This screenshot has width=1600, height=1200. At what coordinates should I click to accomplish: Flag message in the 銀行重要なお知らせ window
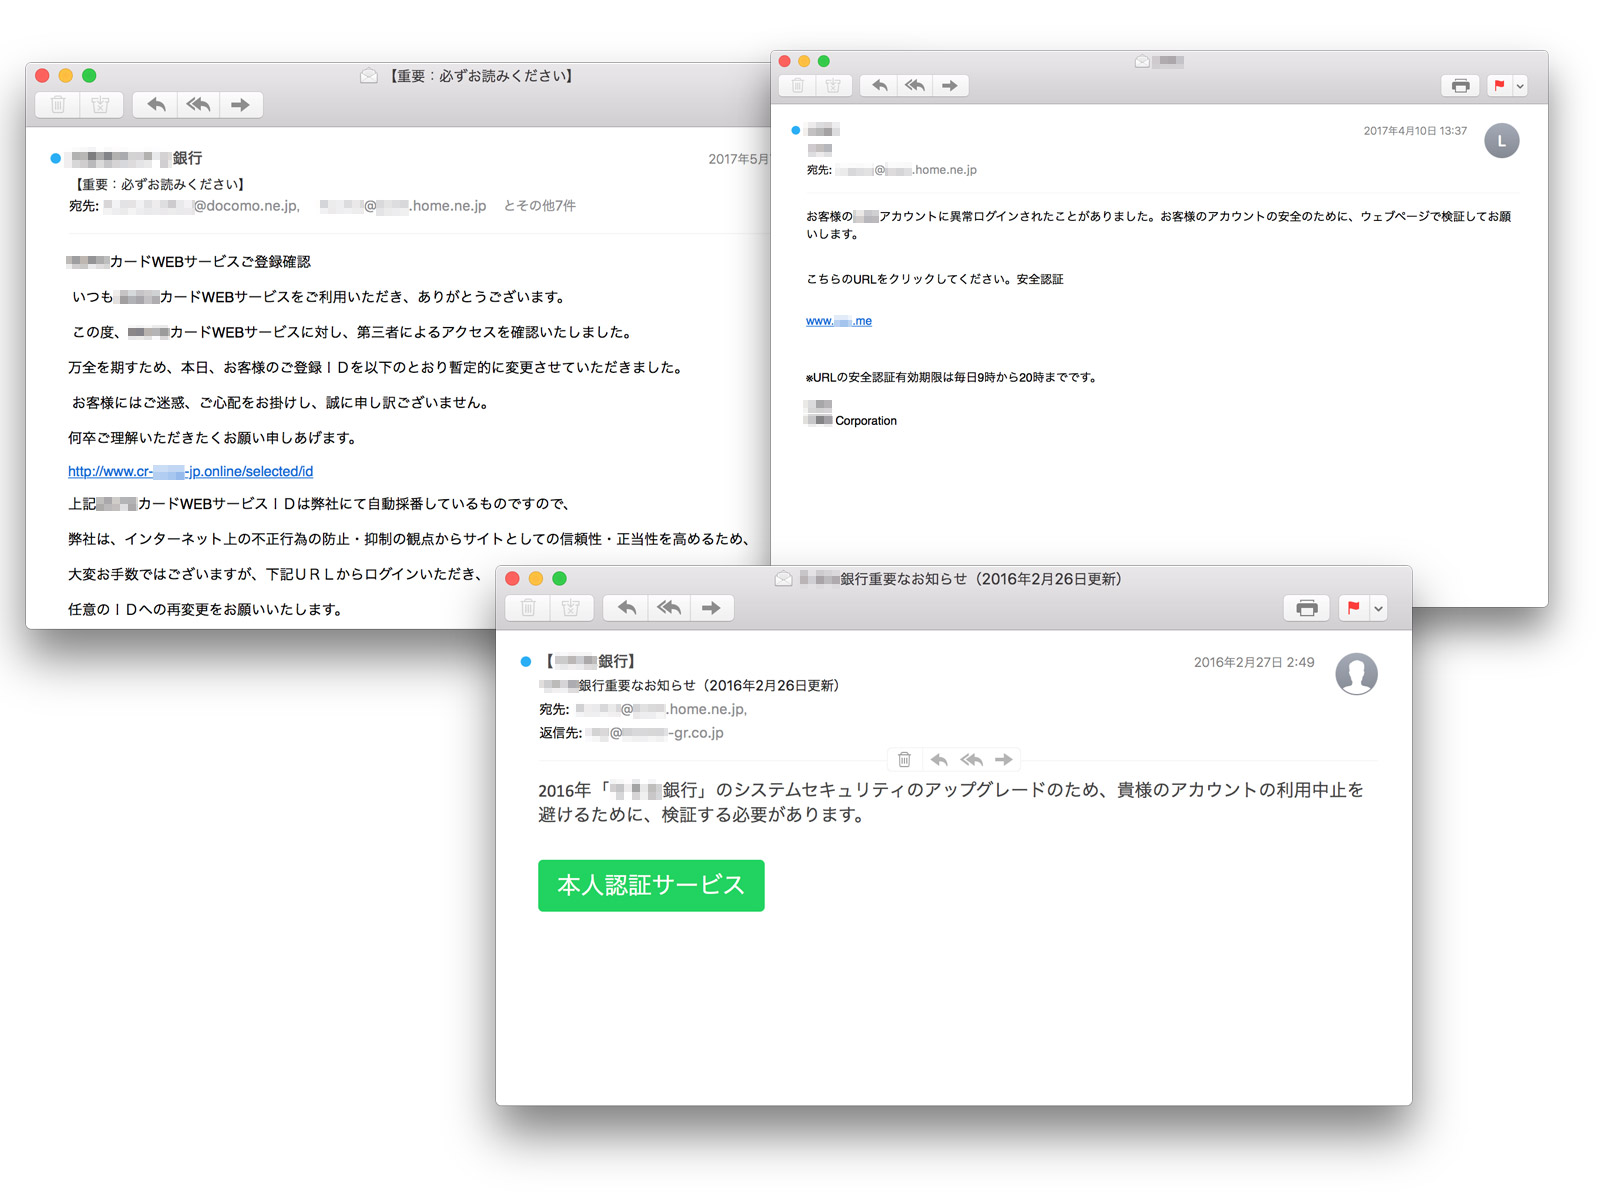[1353, 608]
